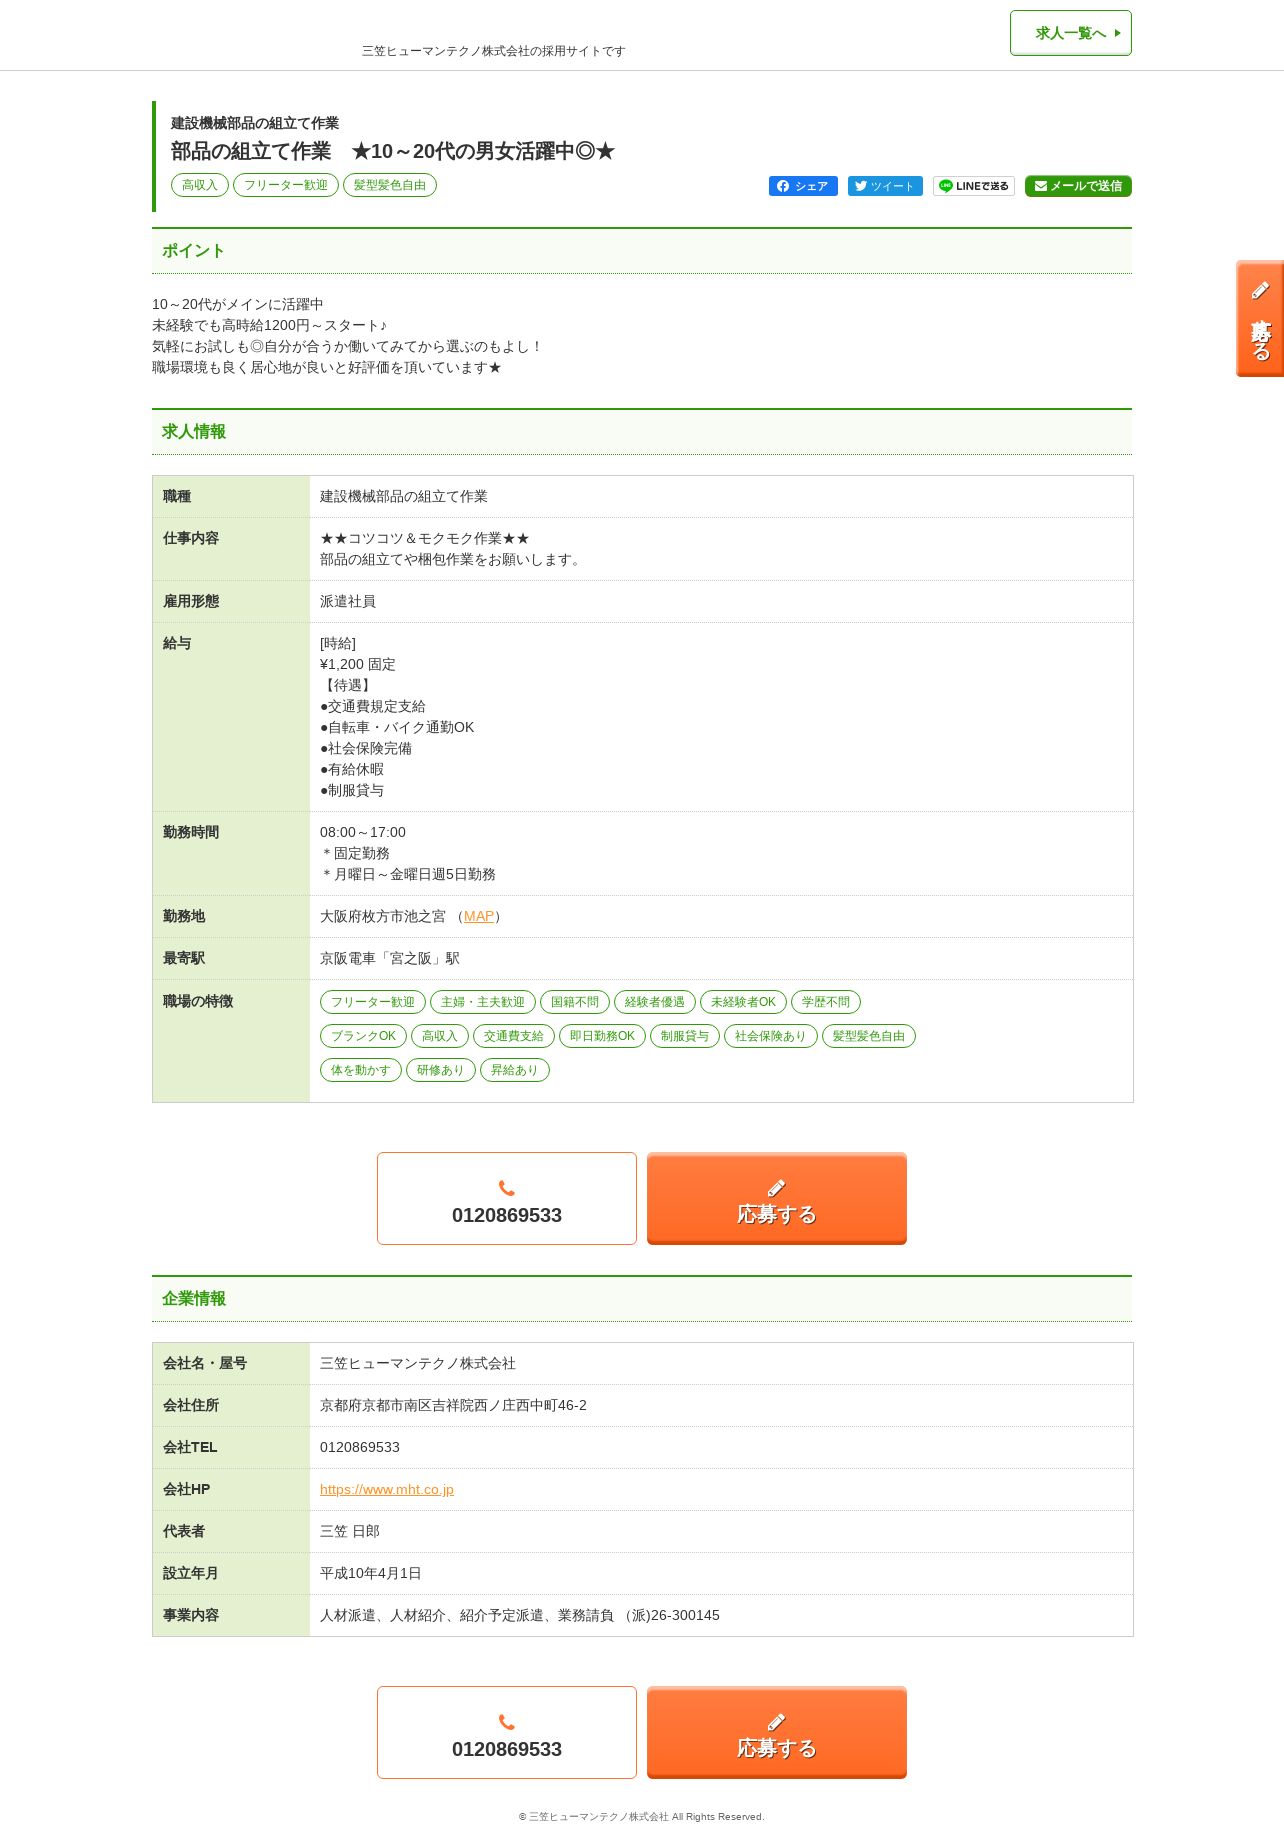Click the 京阪電車「宮之阪」駅 station text
The image size is (1284, 1834).
[x=390, y=958]
